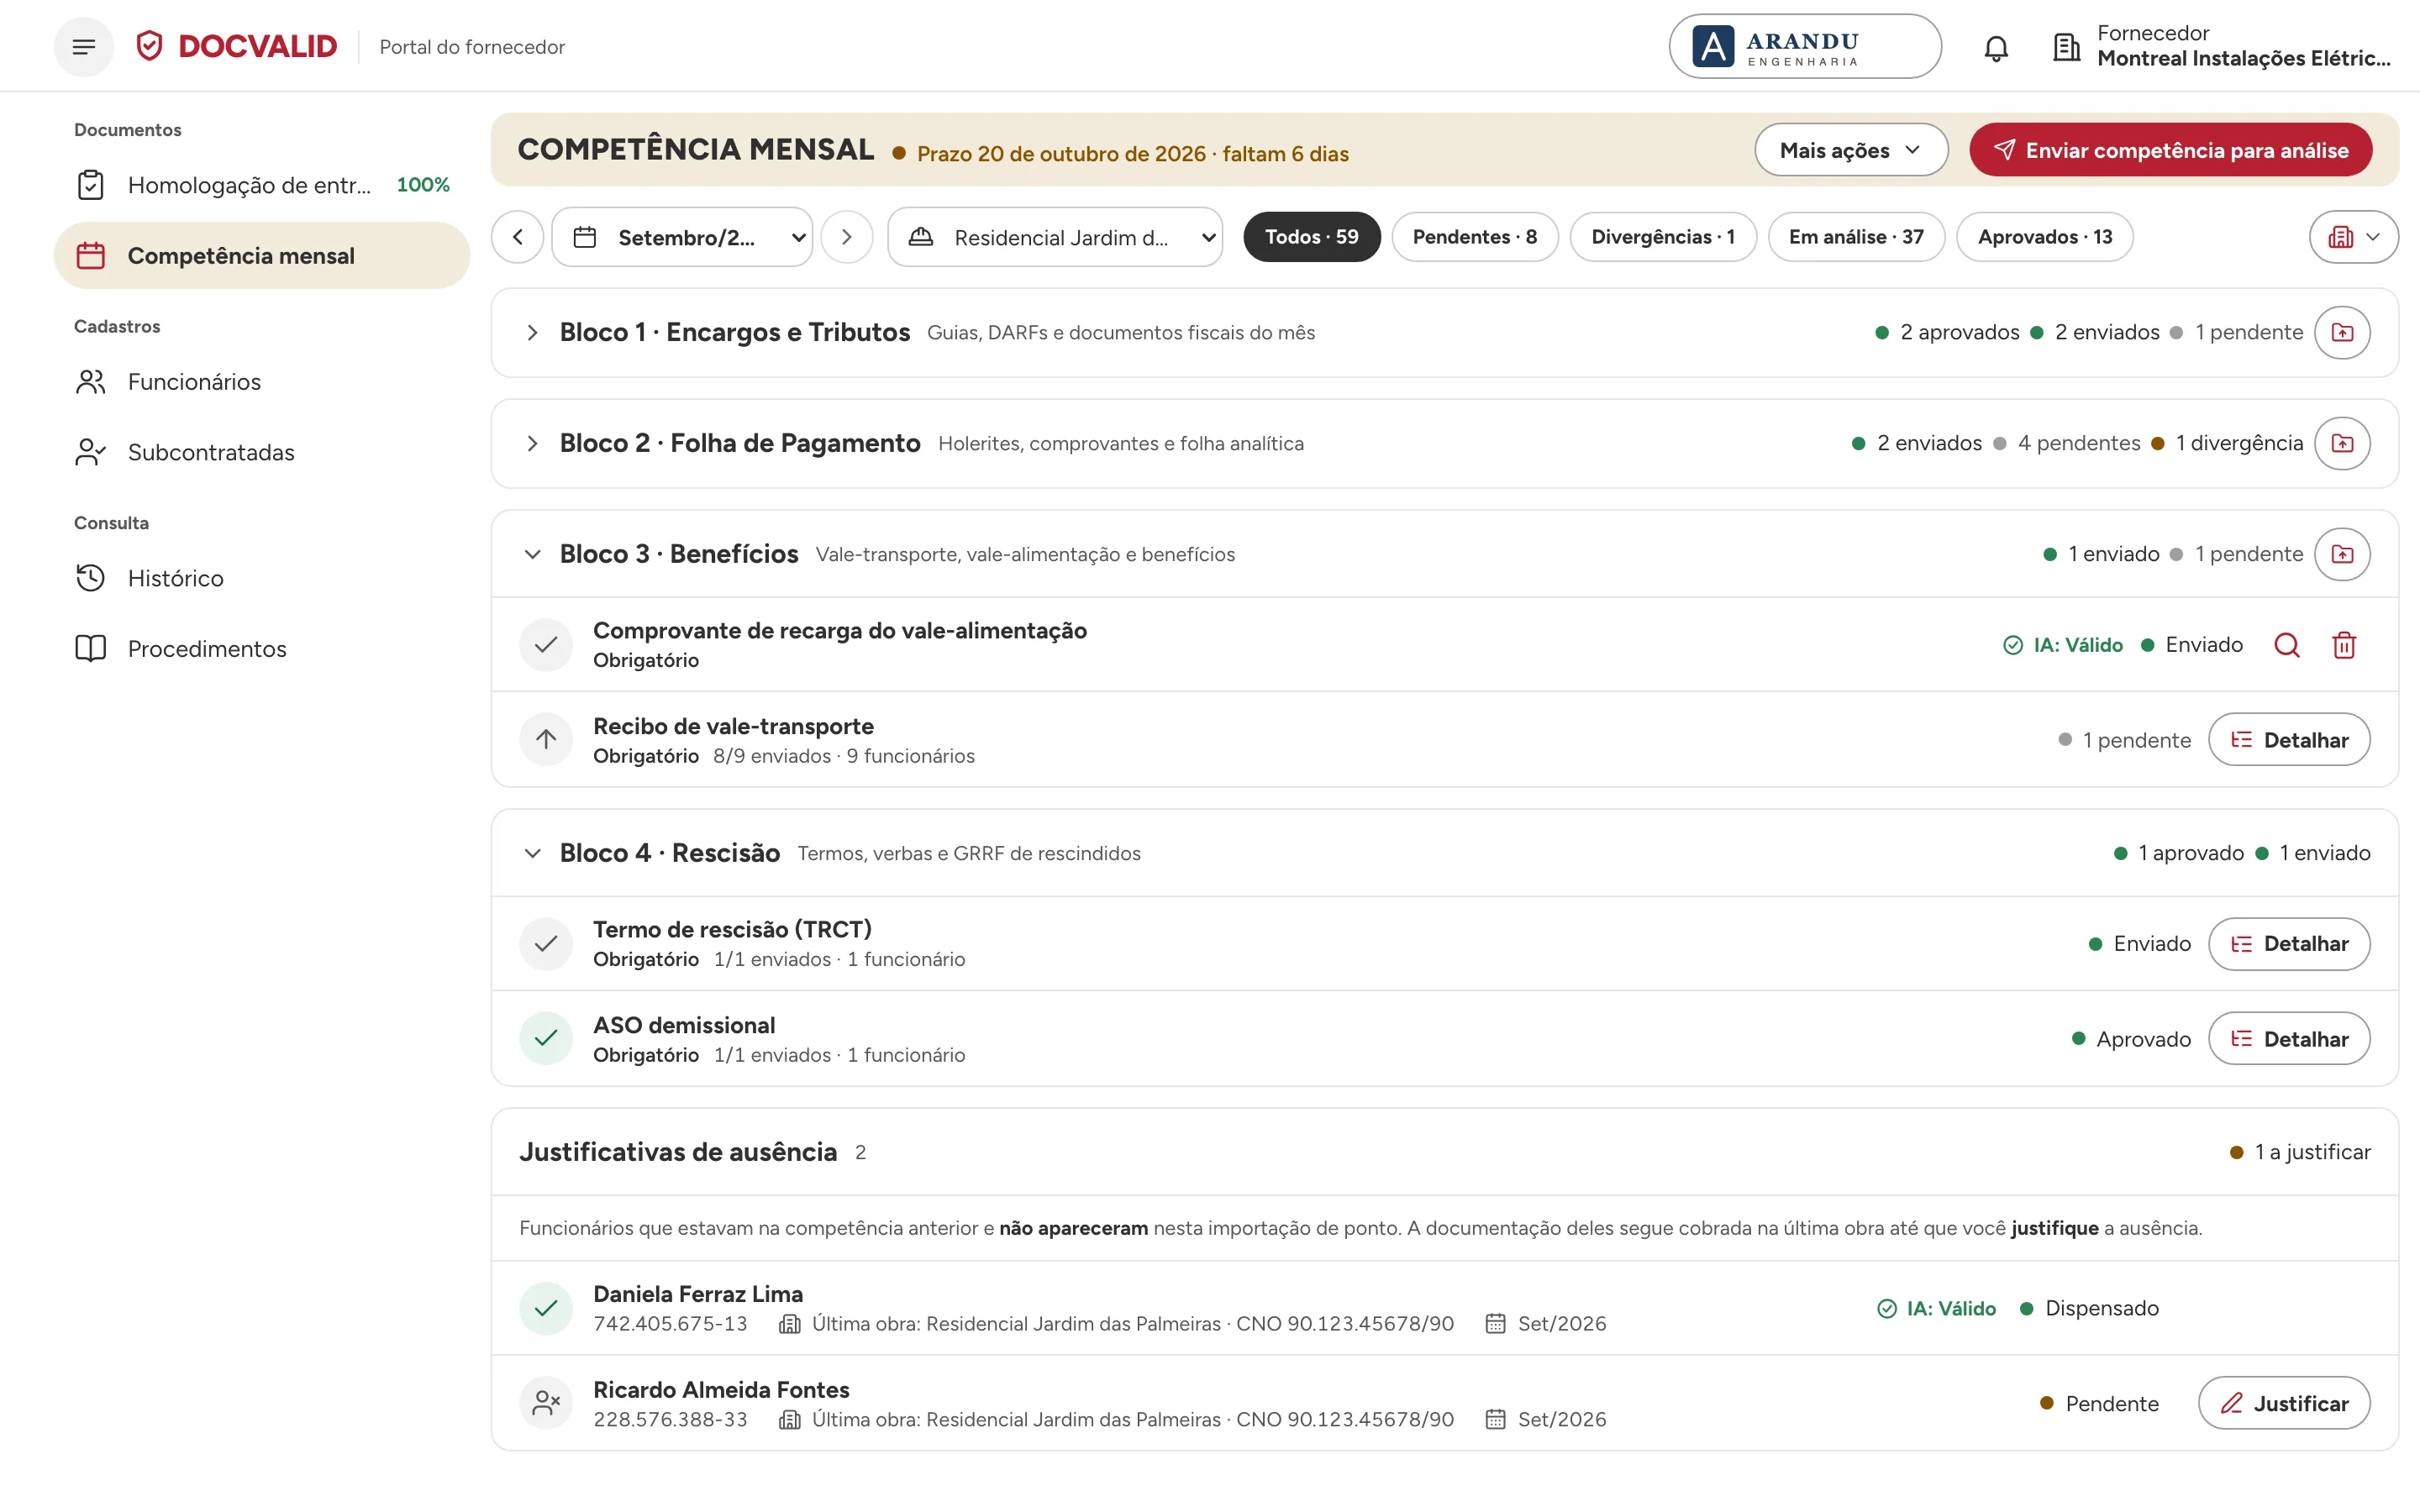Screen dimensions: 2420x1512
Task: Expand Bloco 2 Folha de Pagamento
Action: click(533, 444)
